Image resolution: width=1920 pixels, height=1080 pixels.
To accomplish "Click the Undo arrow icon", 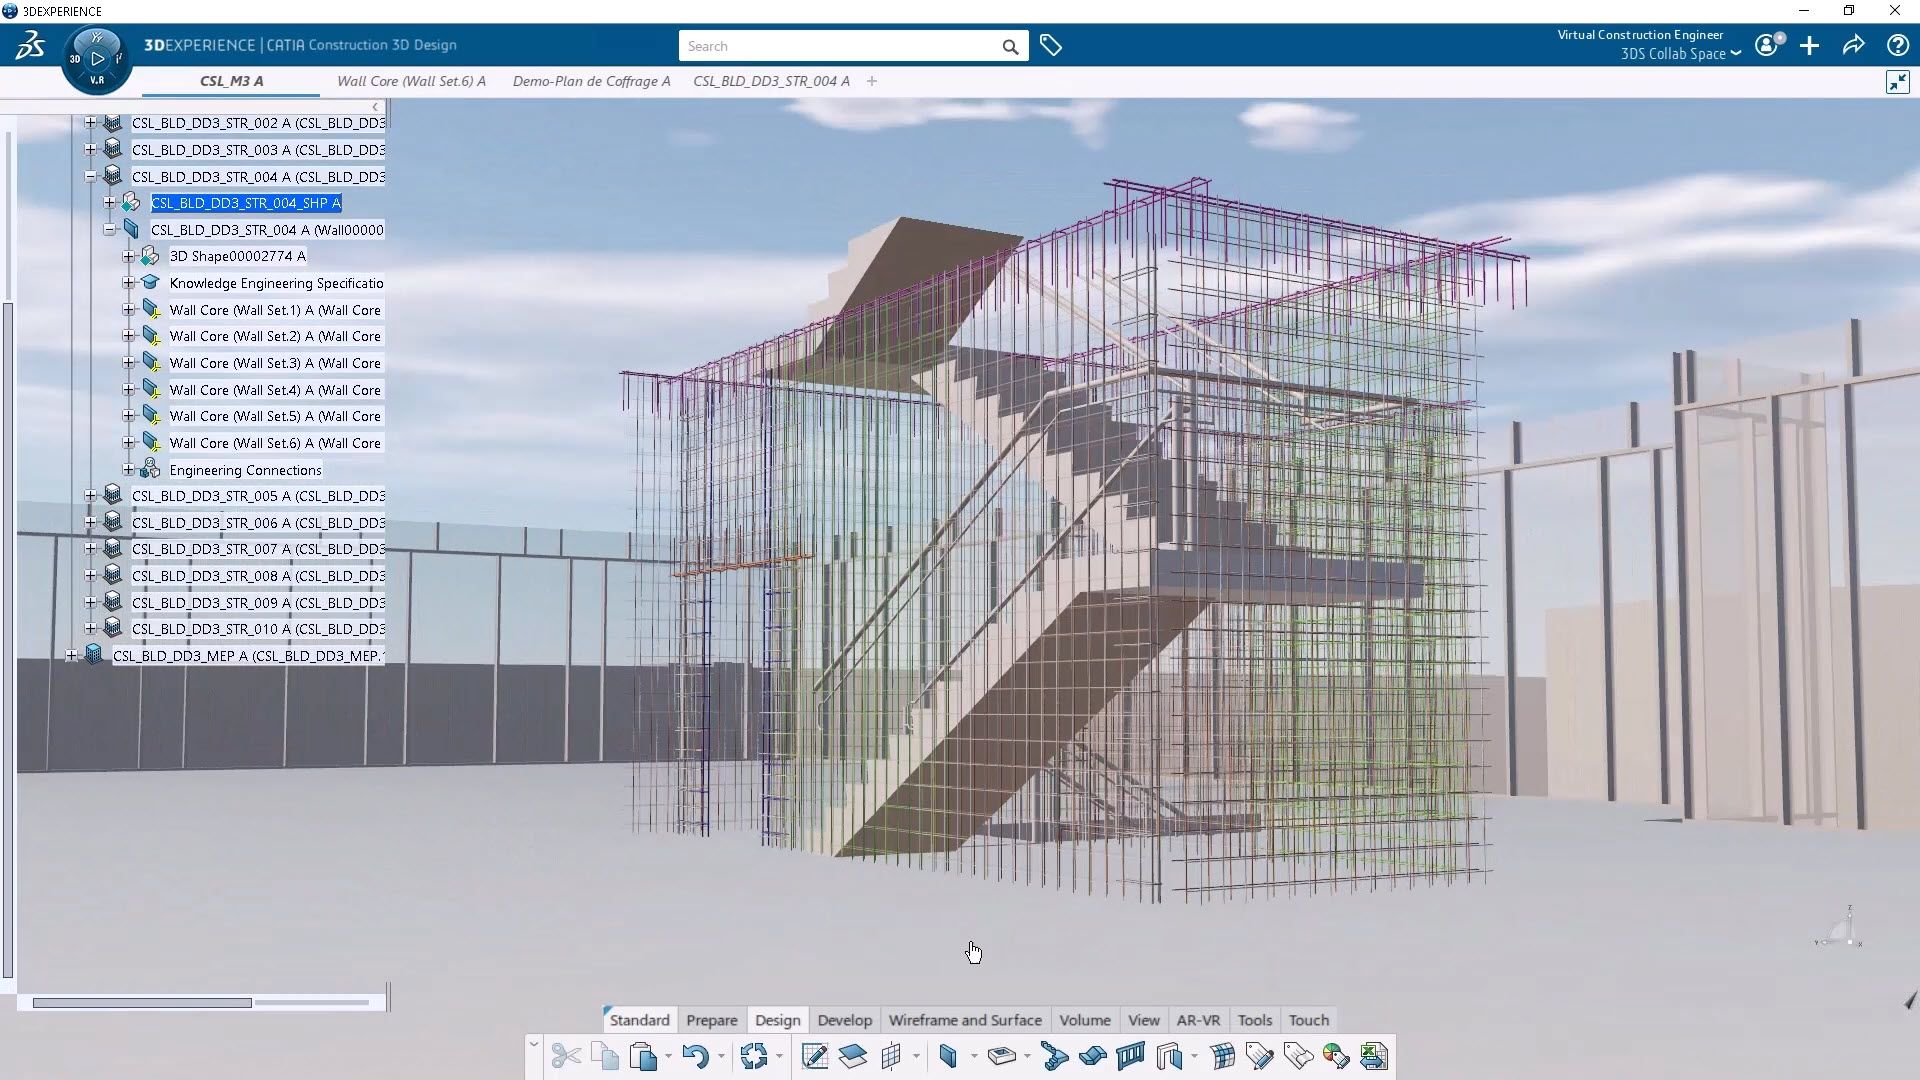I will [695, 1056].
